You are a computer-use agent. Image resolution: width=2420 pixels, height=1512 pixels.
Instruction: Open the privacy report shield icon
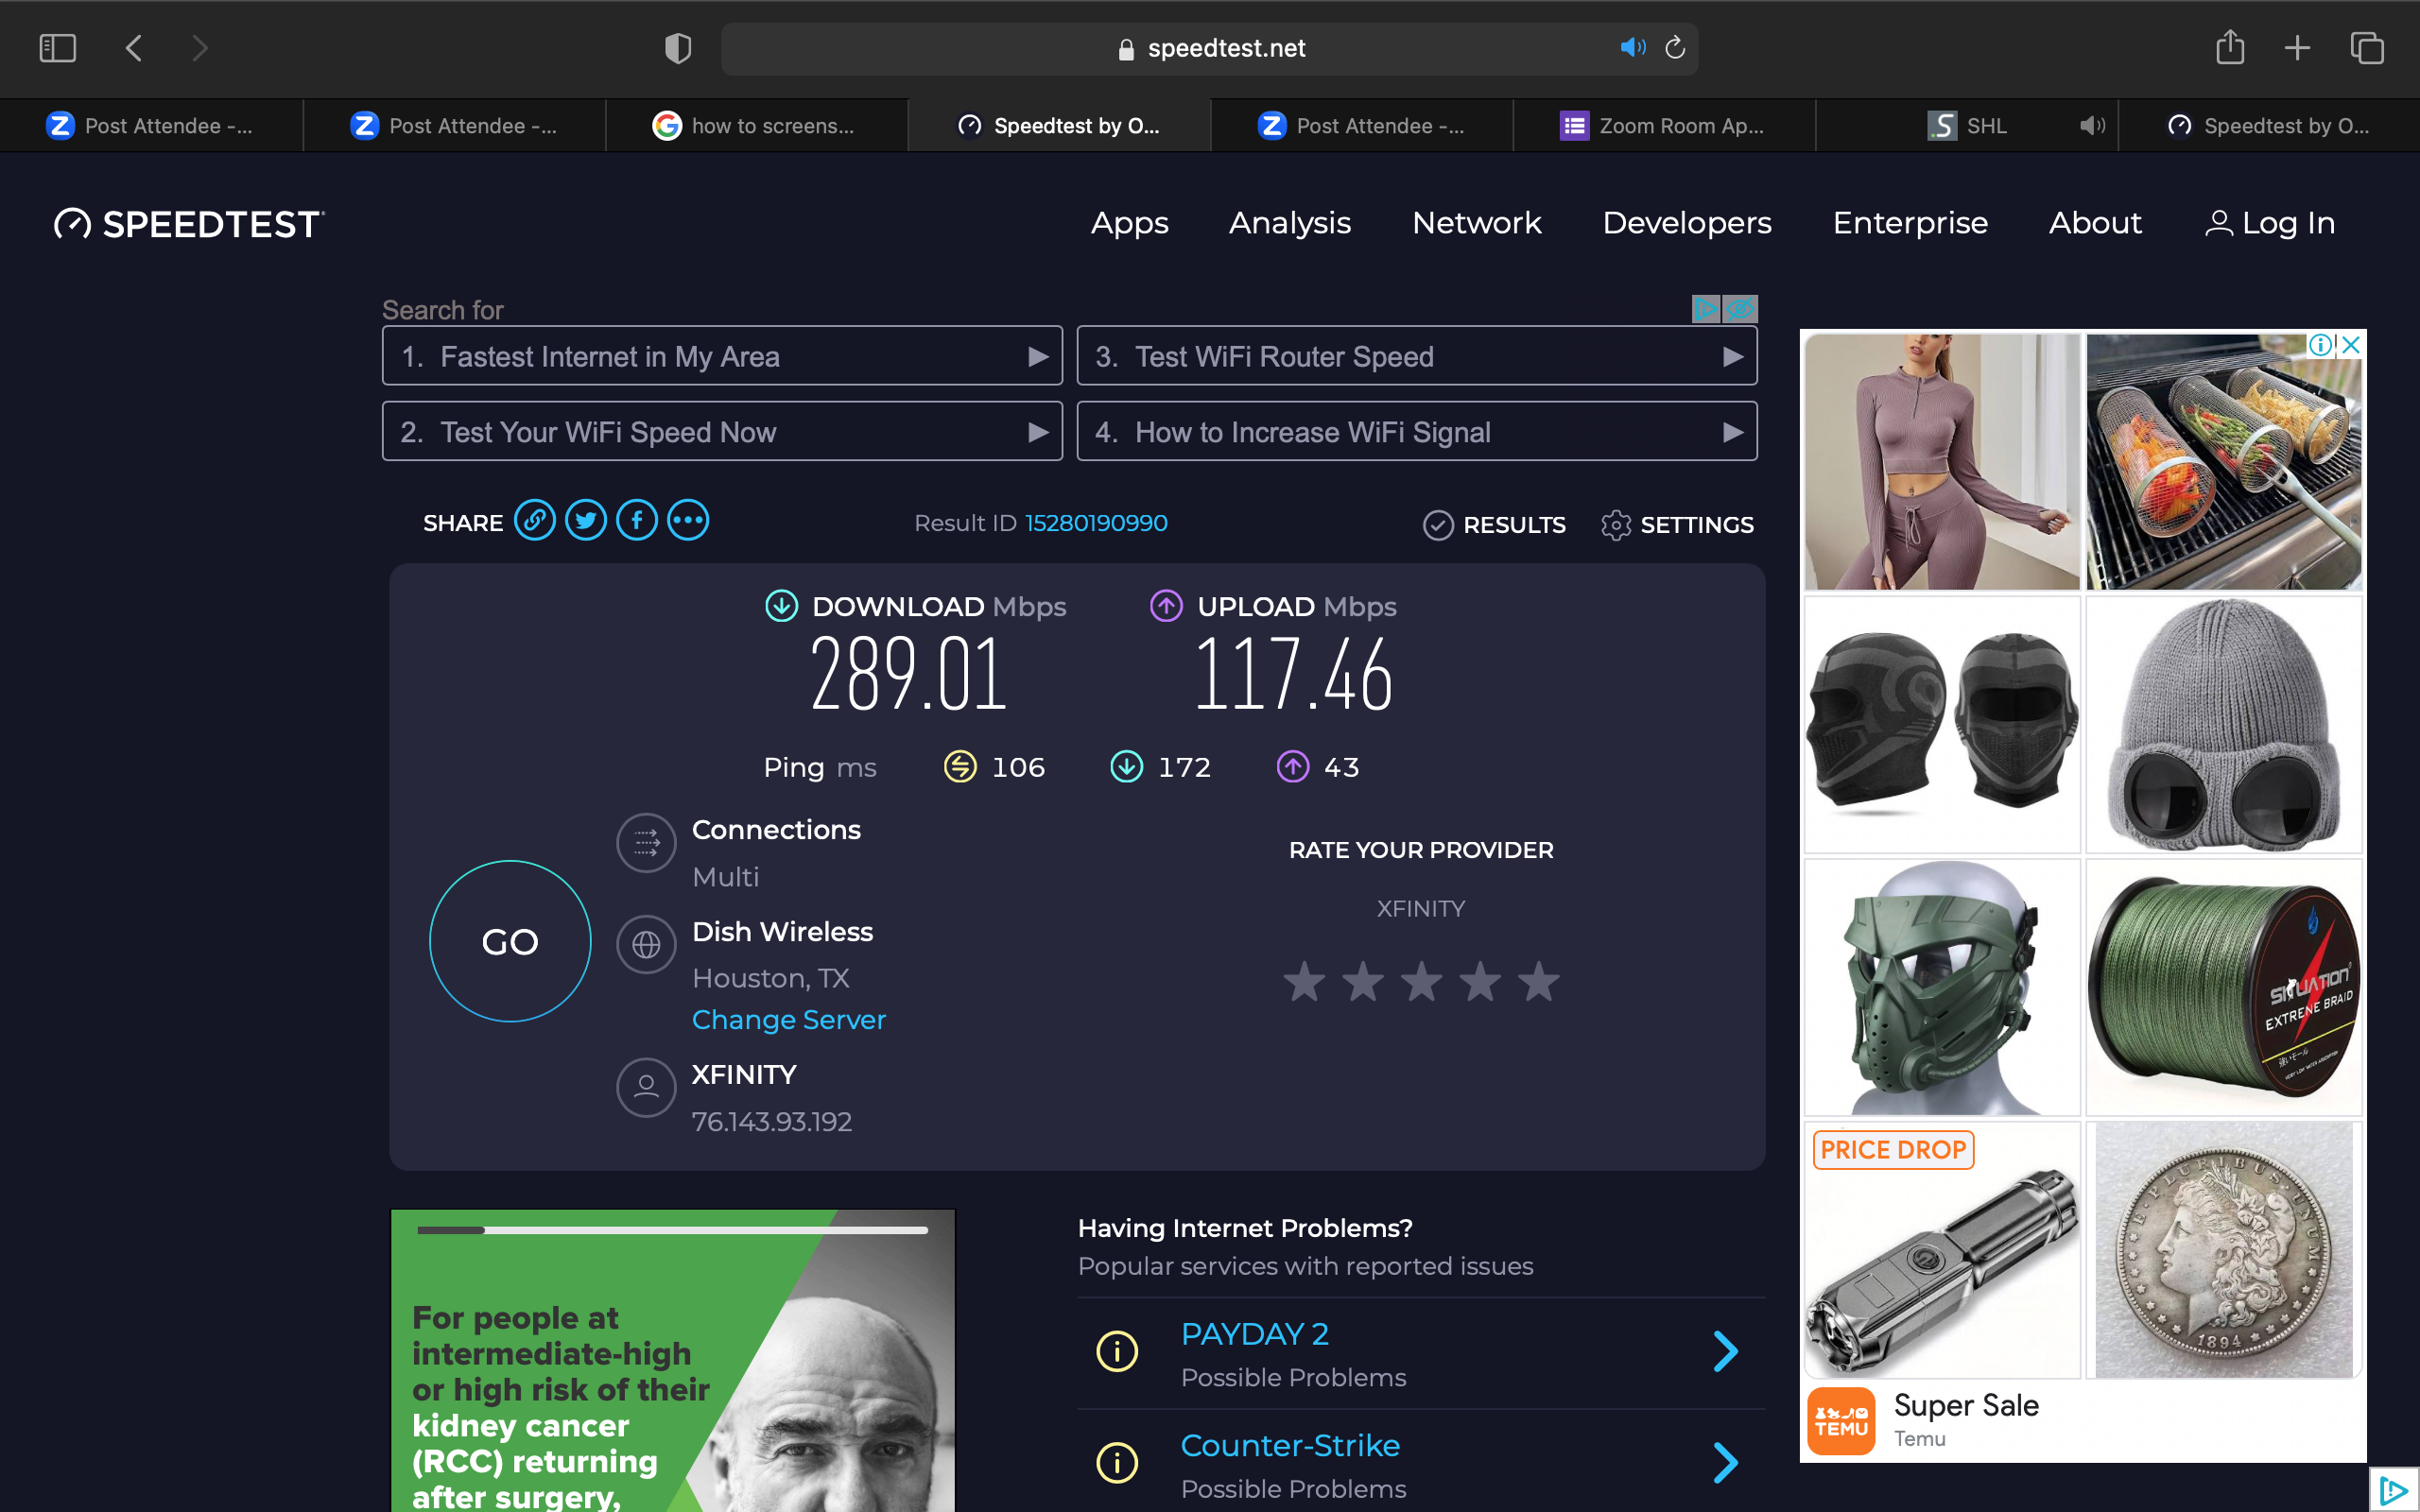pyautogui.click(x=678, y=48)
